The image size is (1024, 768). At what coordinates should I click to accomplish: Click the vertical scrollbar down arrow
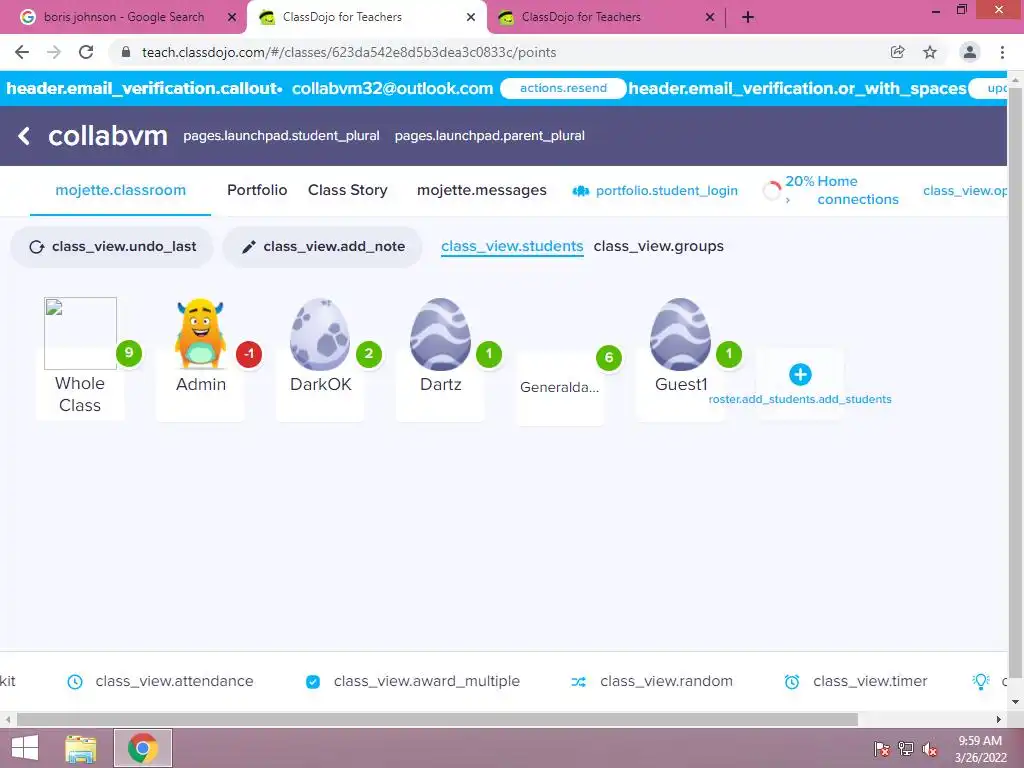click(x=1016, y=702)
